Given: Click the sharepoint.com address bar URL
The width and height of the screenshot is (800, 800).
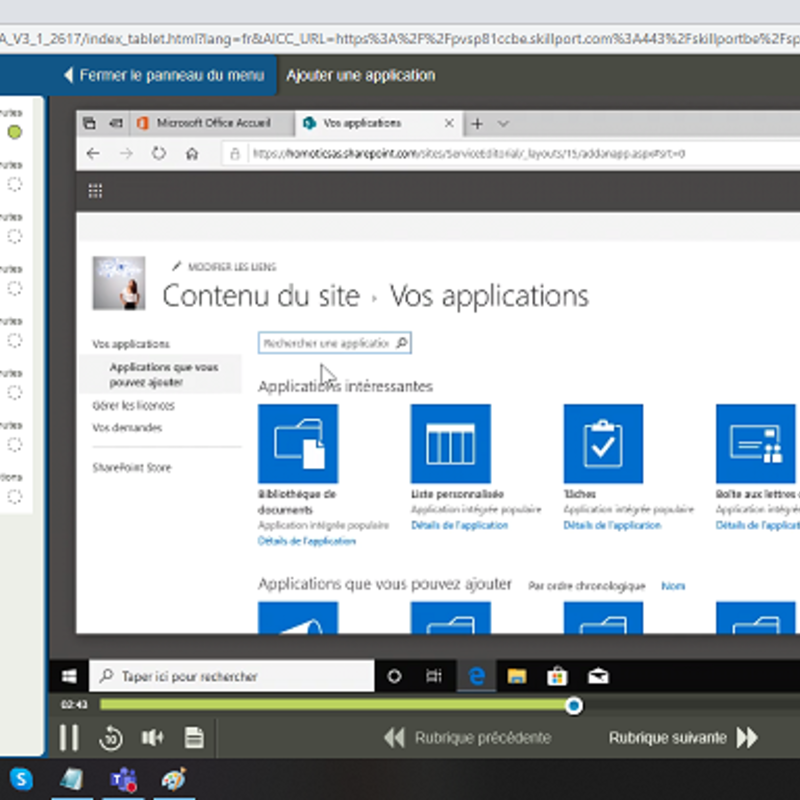Looking at the screenshot, I should point(468,154).
